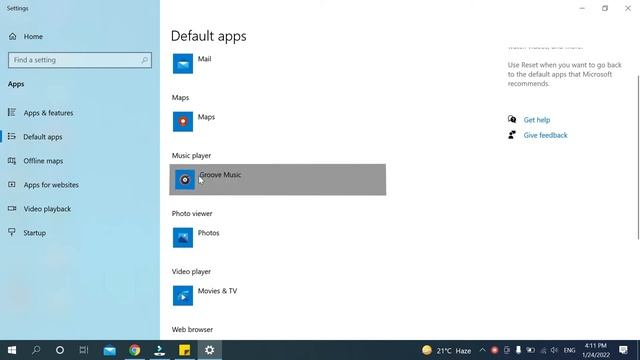640x360 pixels.
Task: Change the Photos default photo viewer
Action: [278, 238]
